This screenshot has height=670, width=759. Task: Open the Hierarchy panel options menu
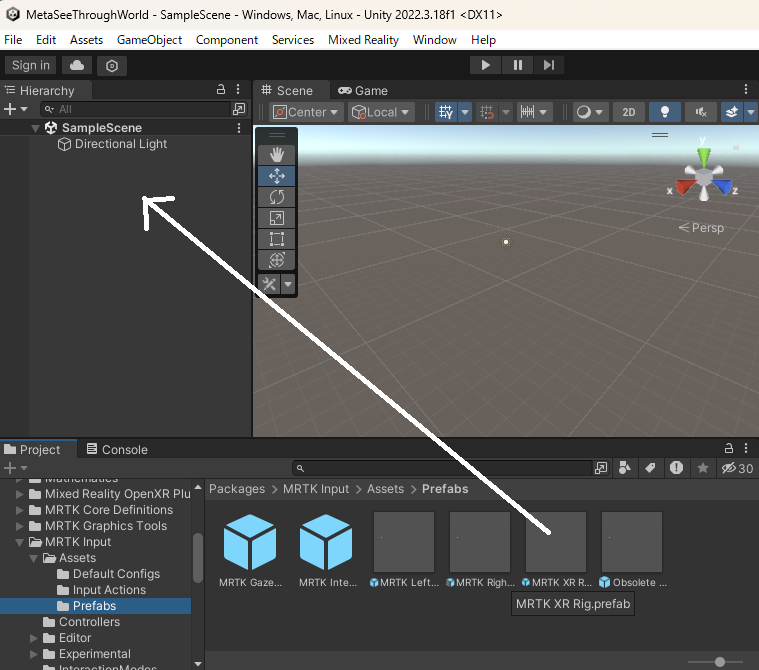tap(238, 90)
